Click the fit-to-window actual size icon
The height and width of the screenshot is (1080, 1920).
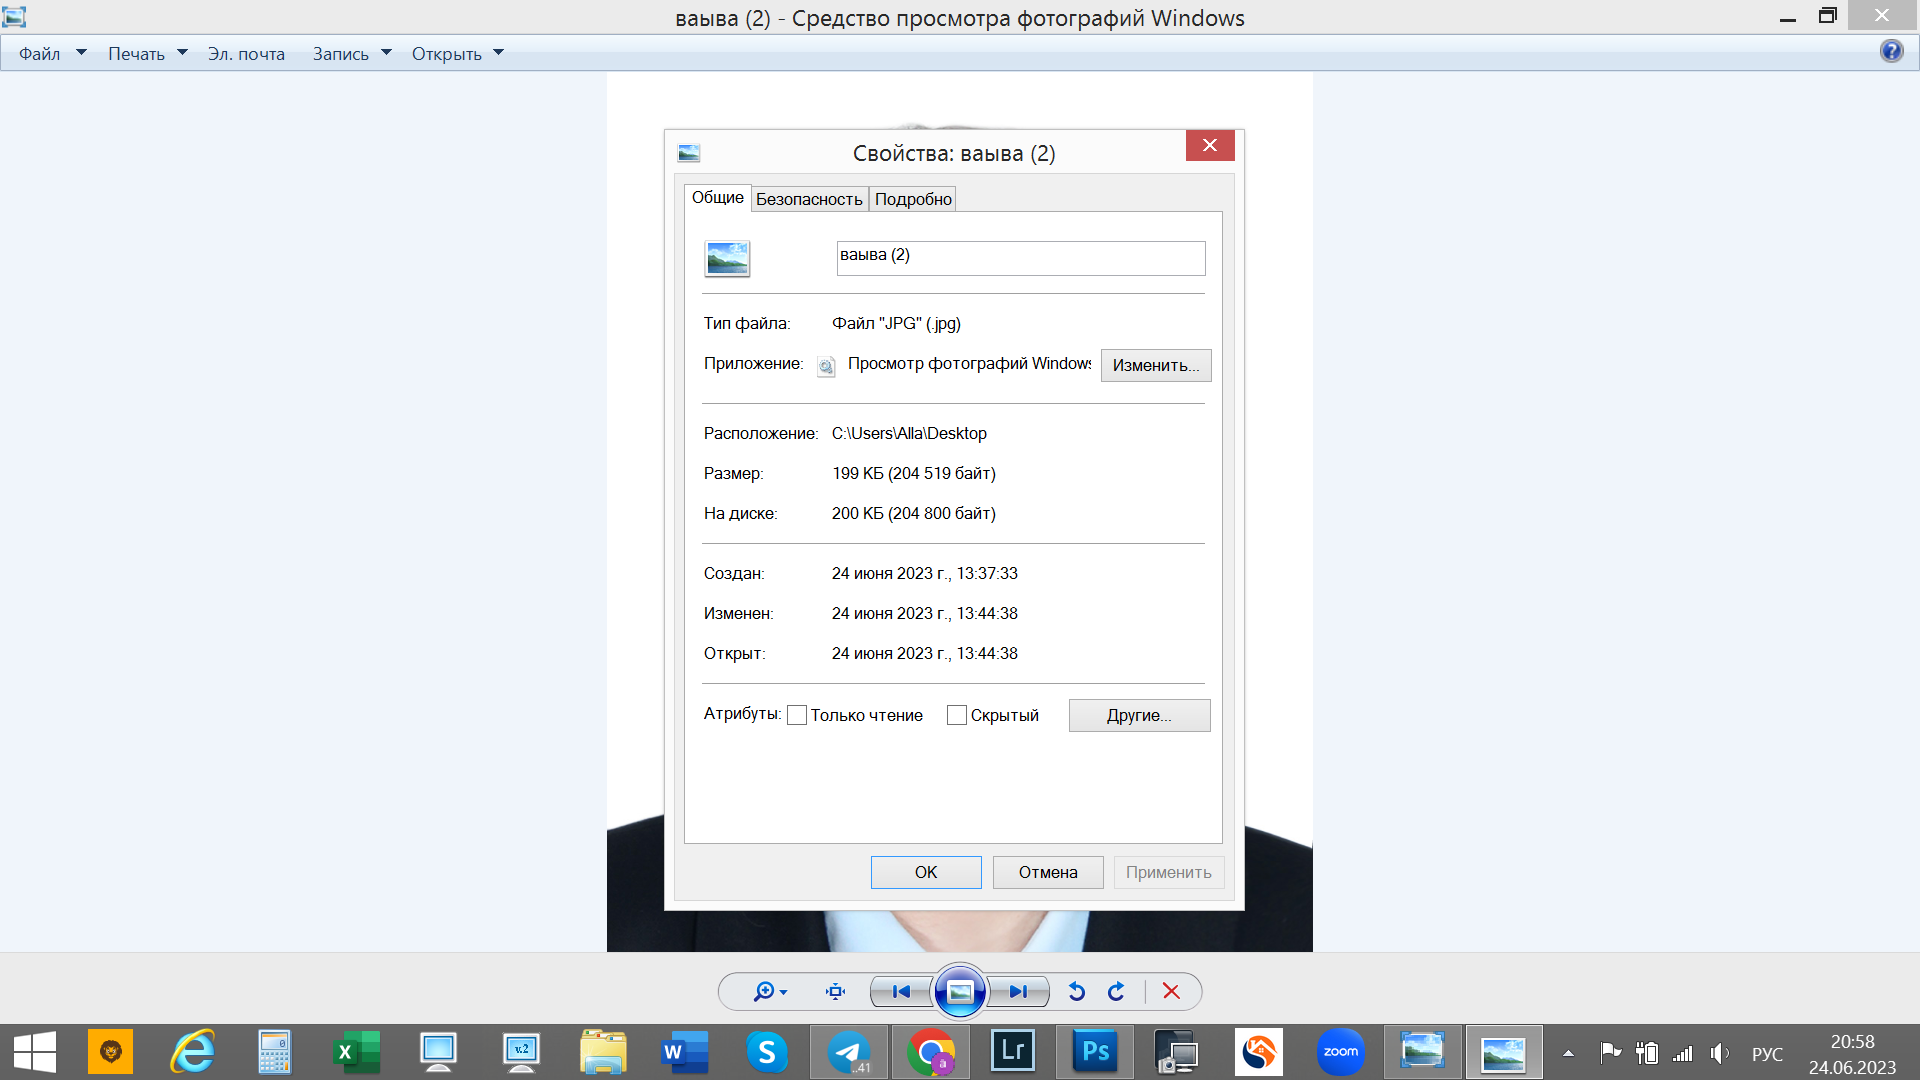coord(835,991)
